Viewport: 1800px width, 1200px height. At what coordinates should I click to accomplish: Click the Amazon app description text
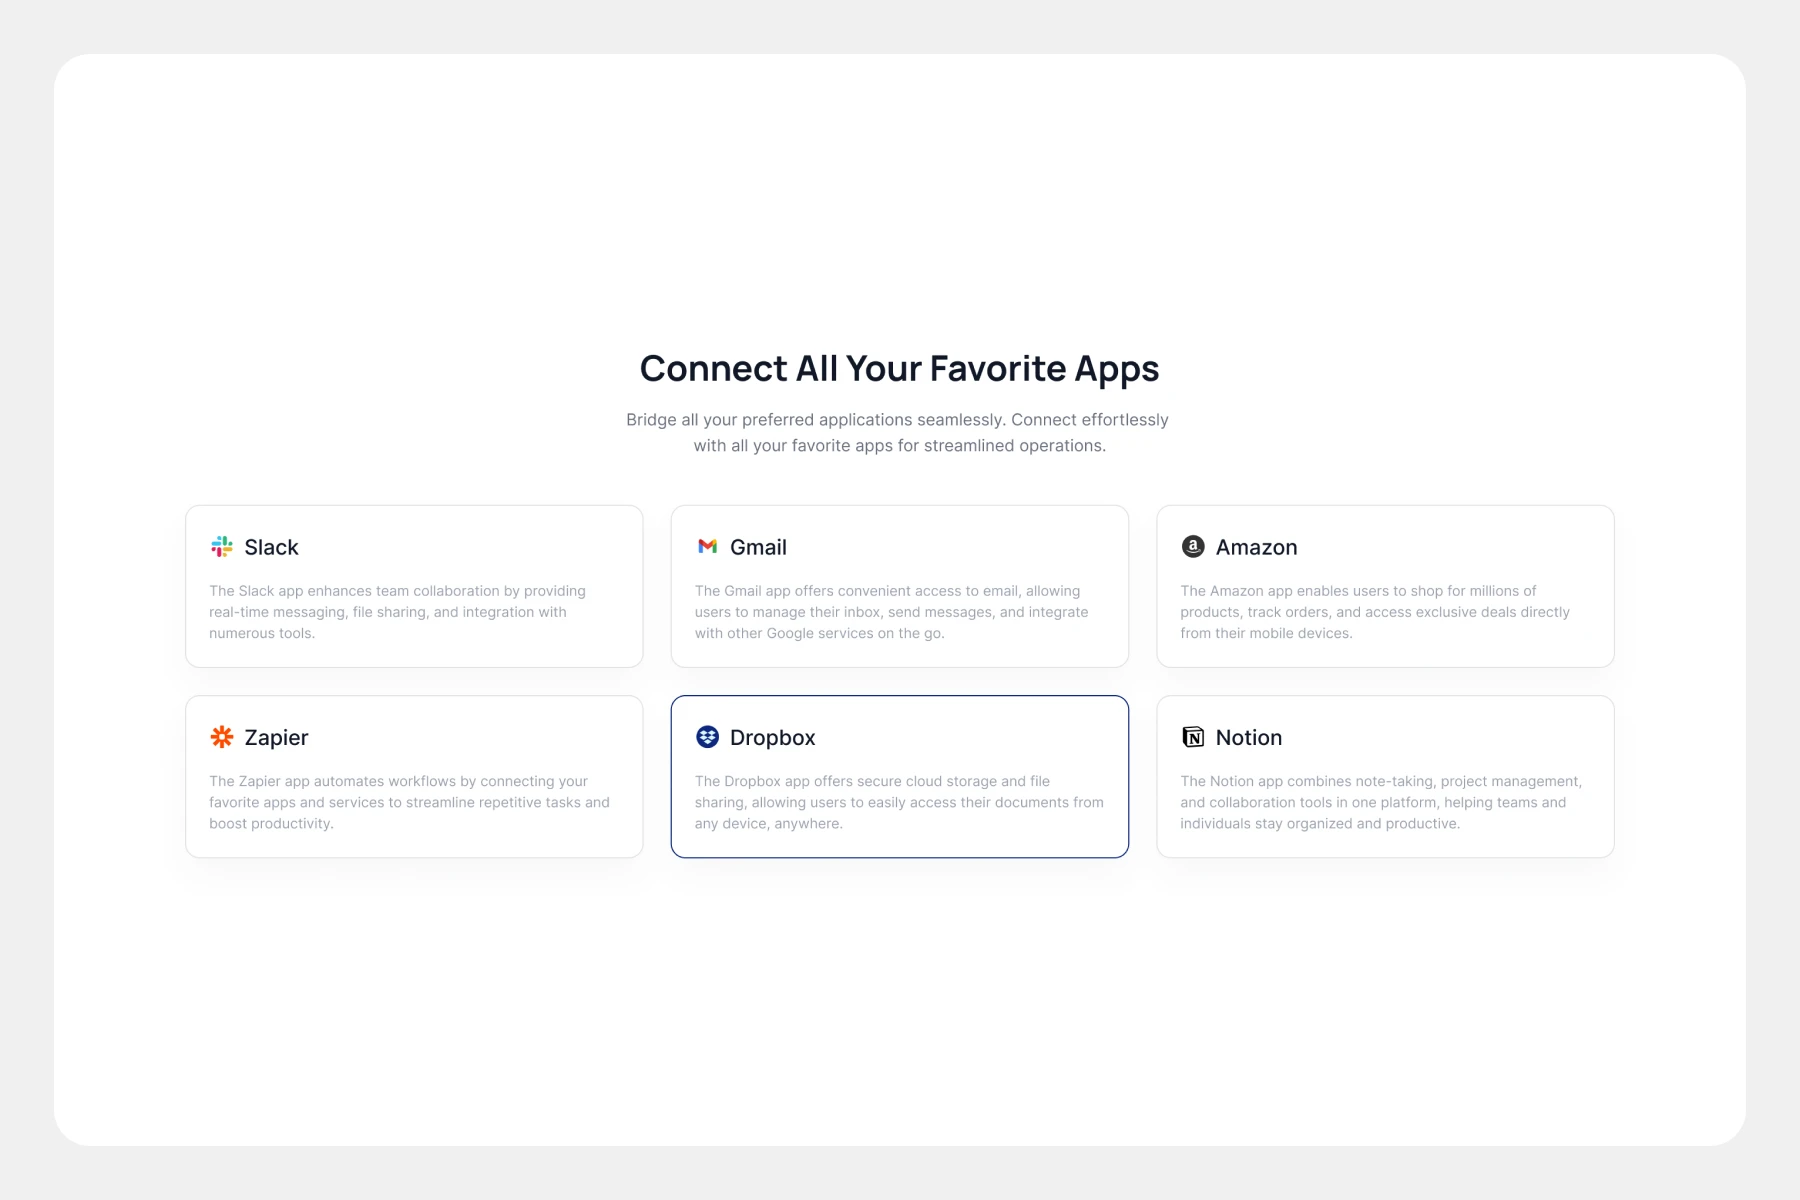1375,612
